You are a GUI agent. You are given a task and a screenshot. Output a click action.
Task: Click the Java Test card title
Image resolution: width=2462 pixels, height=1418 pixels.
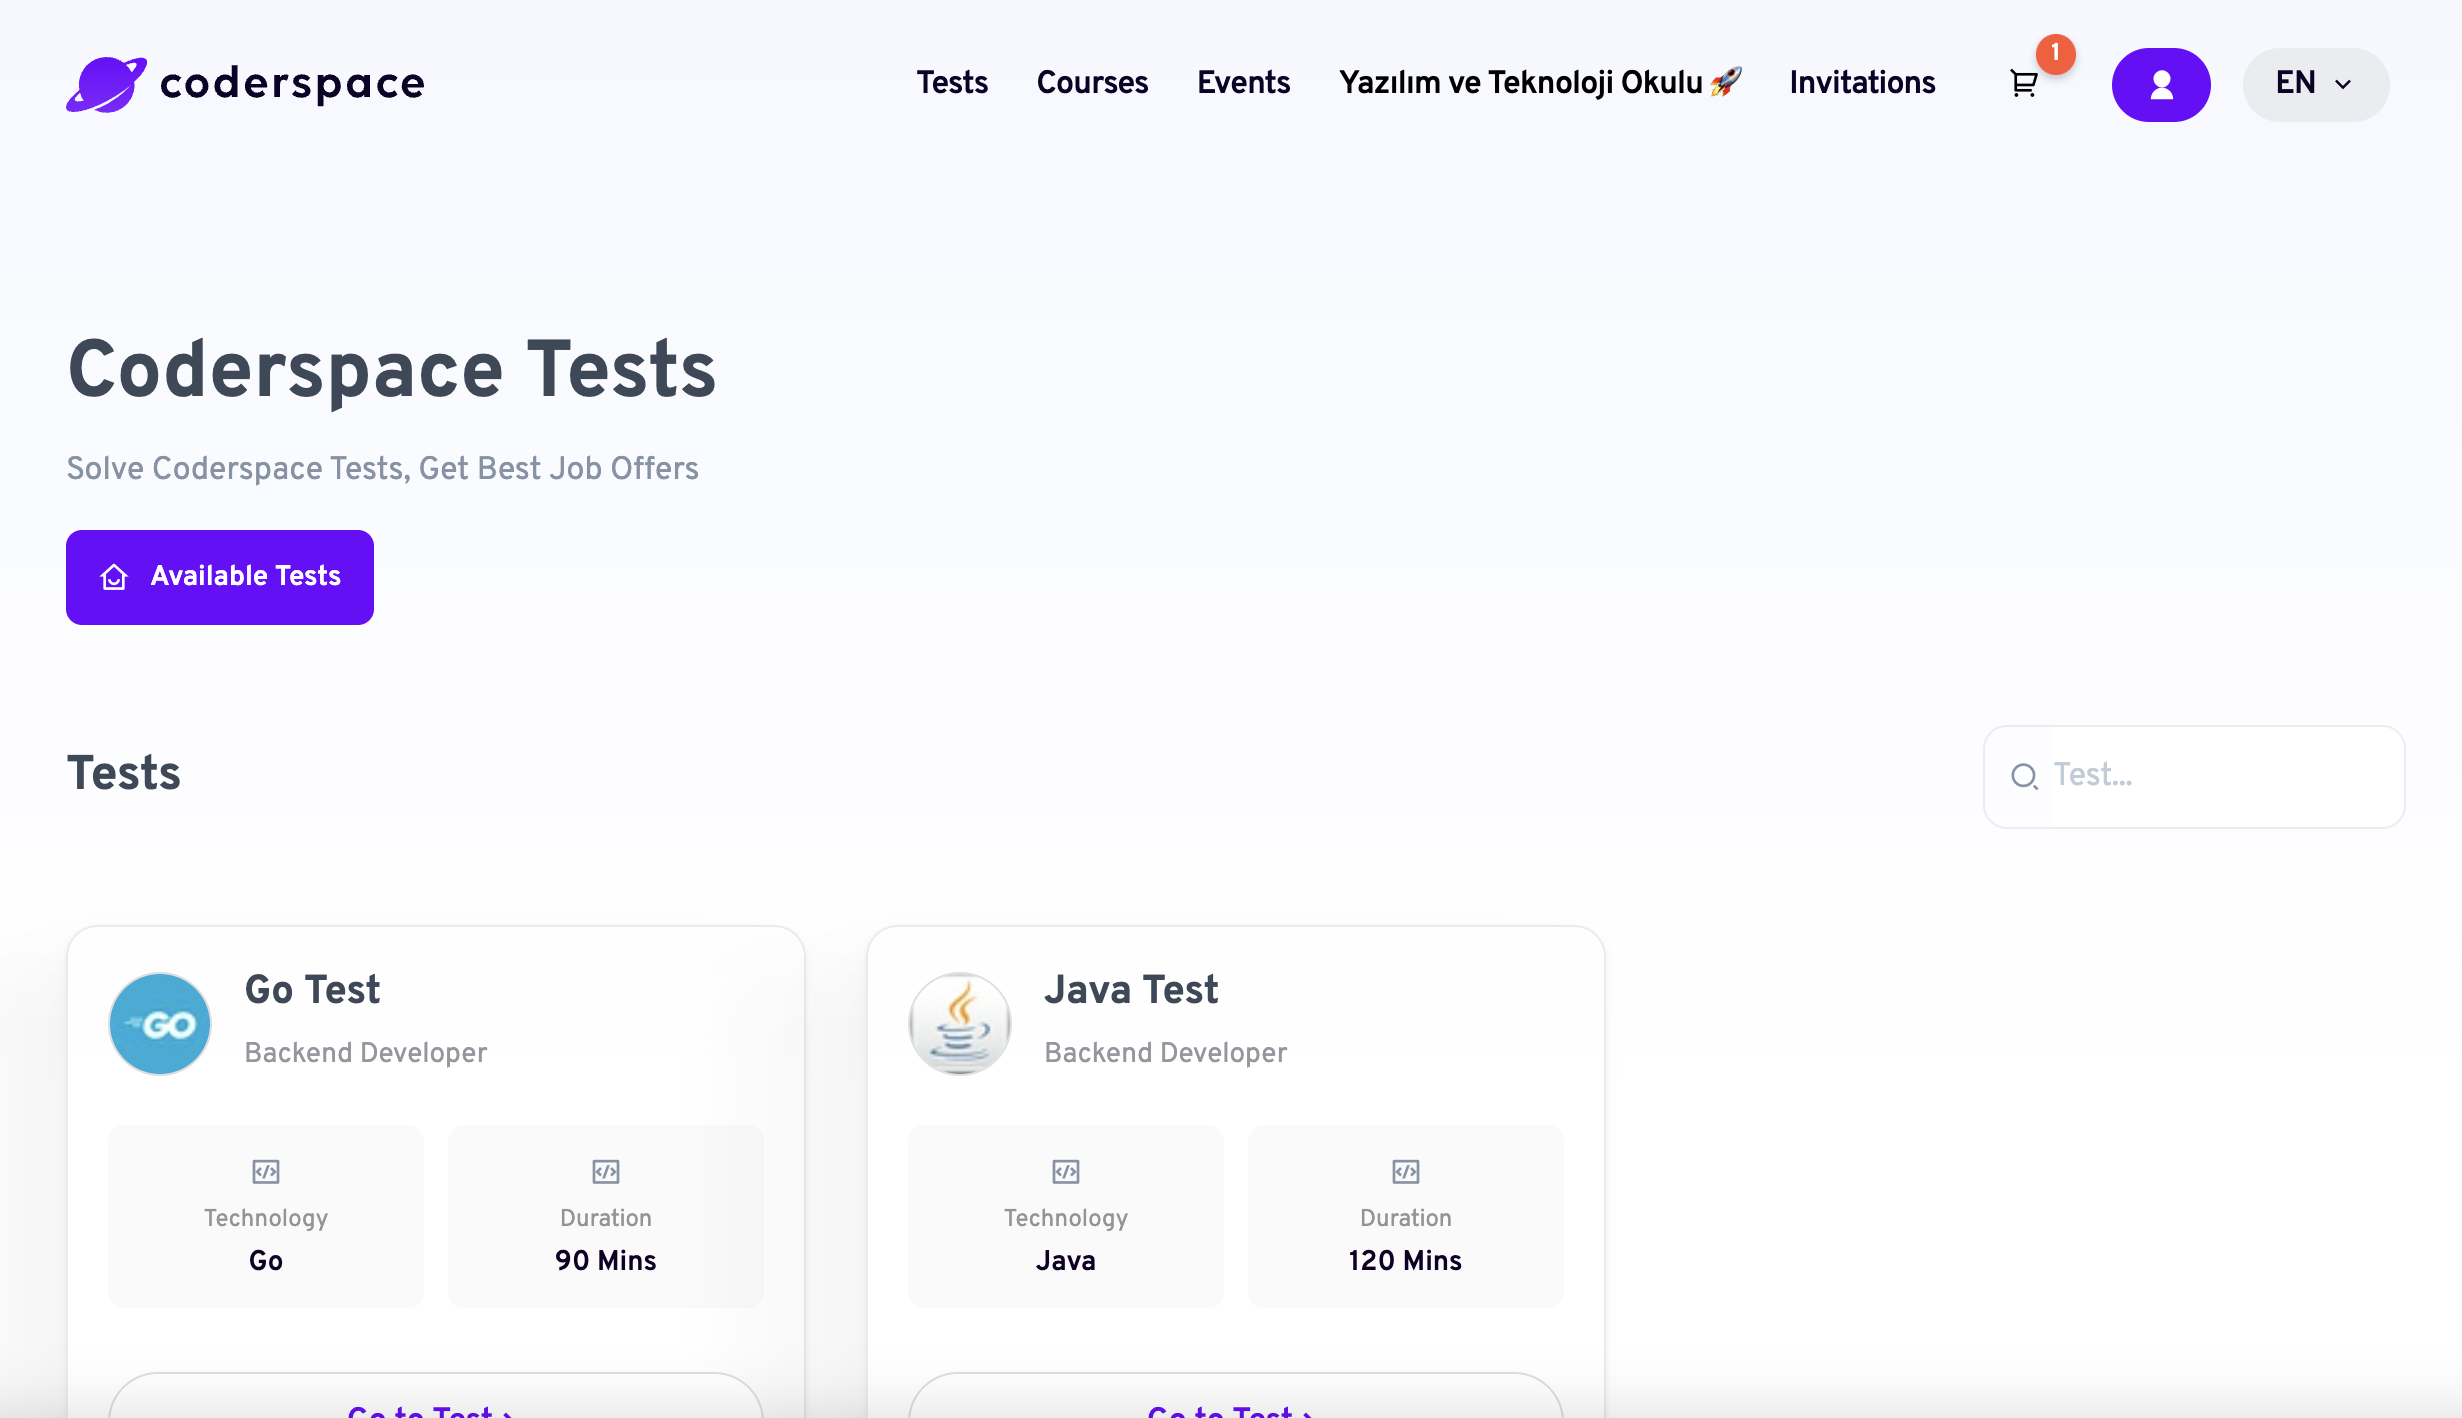click(x=1131, y=990)
